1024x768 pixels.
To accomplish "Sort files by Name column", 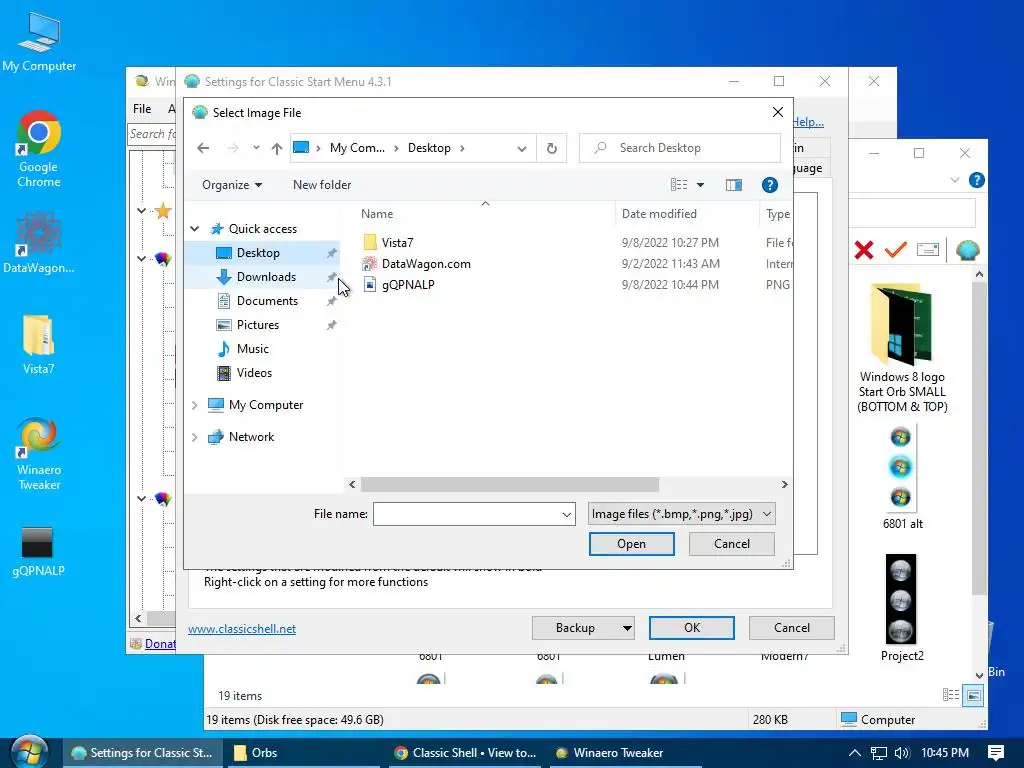I will point(377,214).
